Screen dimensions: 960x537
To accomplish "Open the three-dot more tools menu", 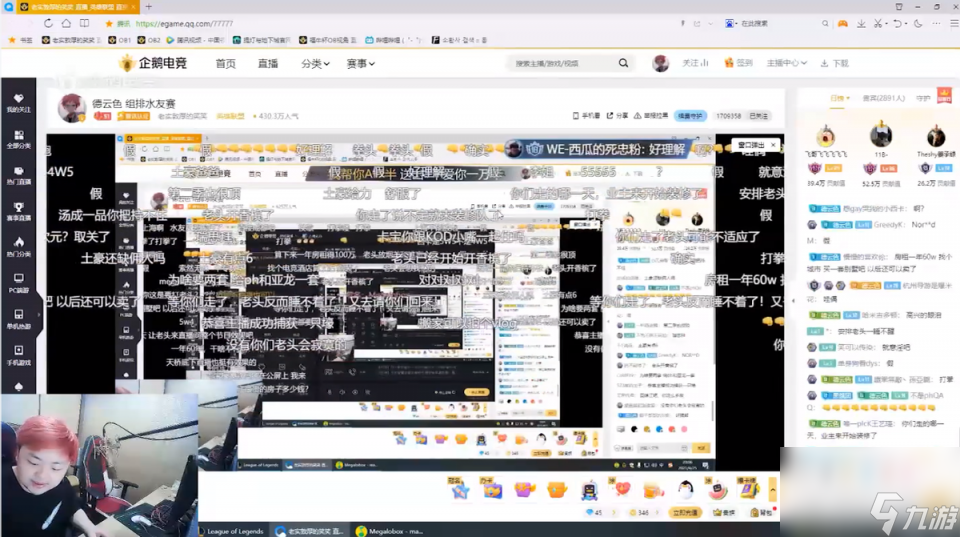I will [936, 23].
